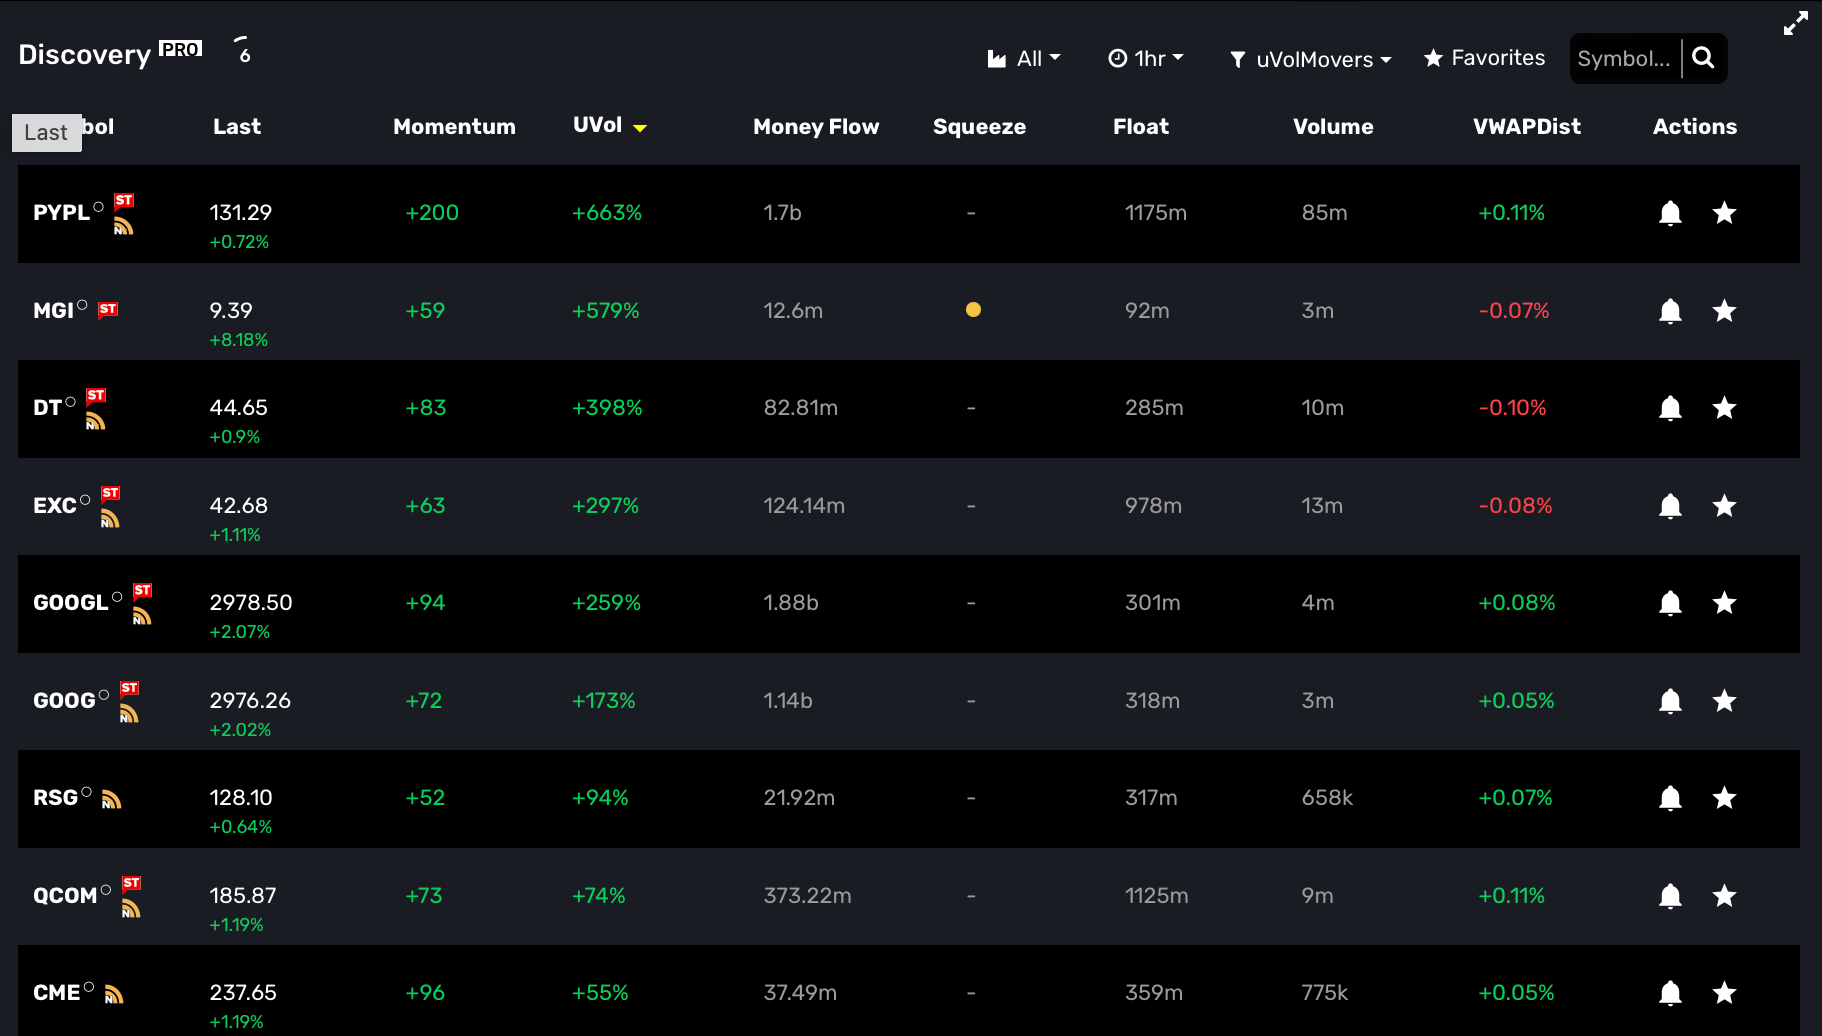This screenshot has height=1036, width=1822.
Task: Click the alert bell for MGI
Action: tap(1670, 311)
